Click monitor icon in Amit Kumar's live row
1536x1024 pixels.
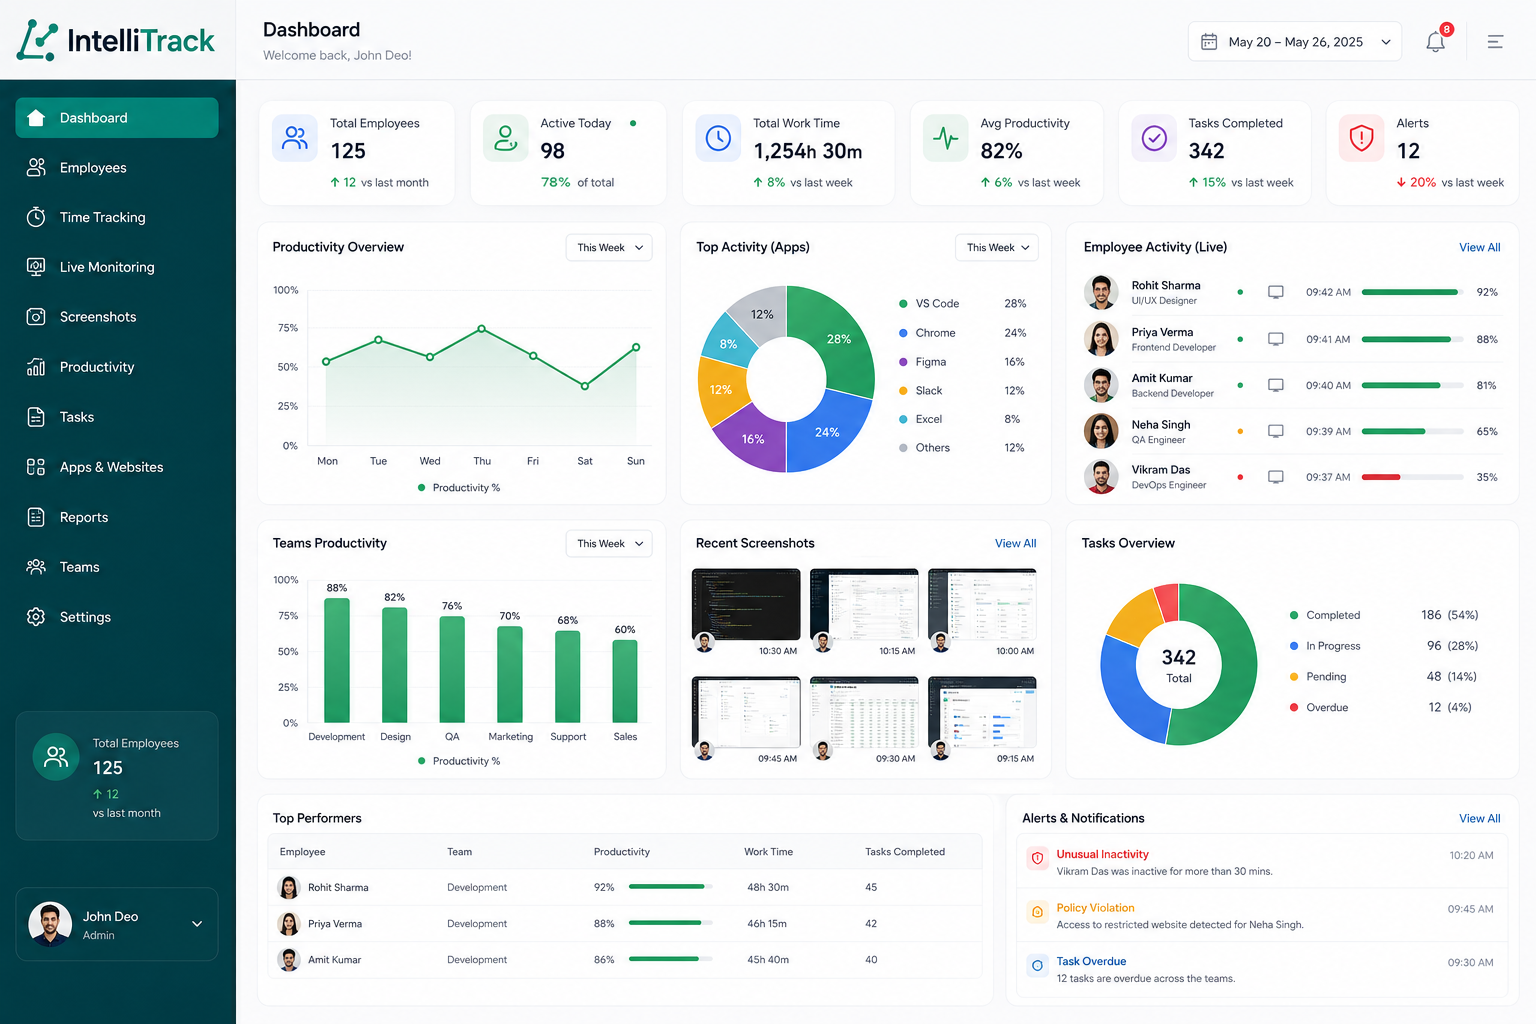click(1276, 385)
